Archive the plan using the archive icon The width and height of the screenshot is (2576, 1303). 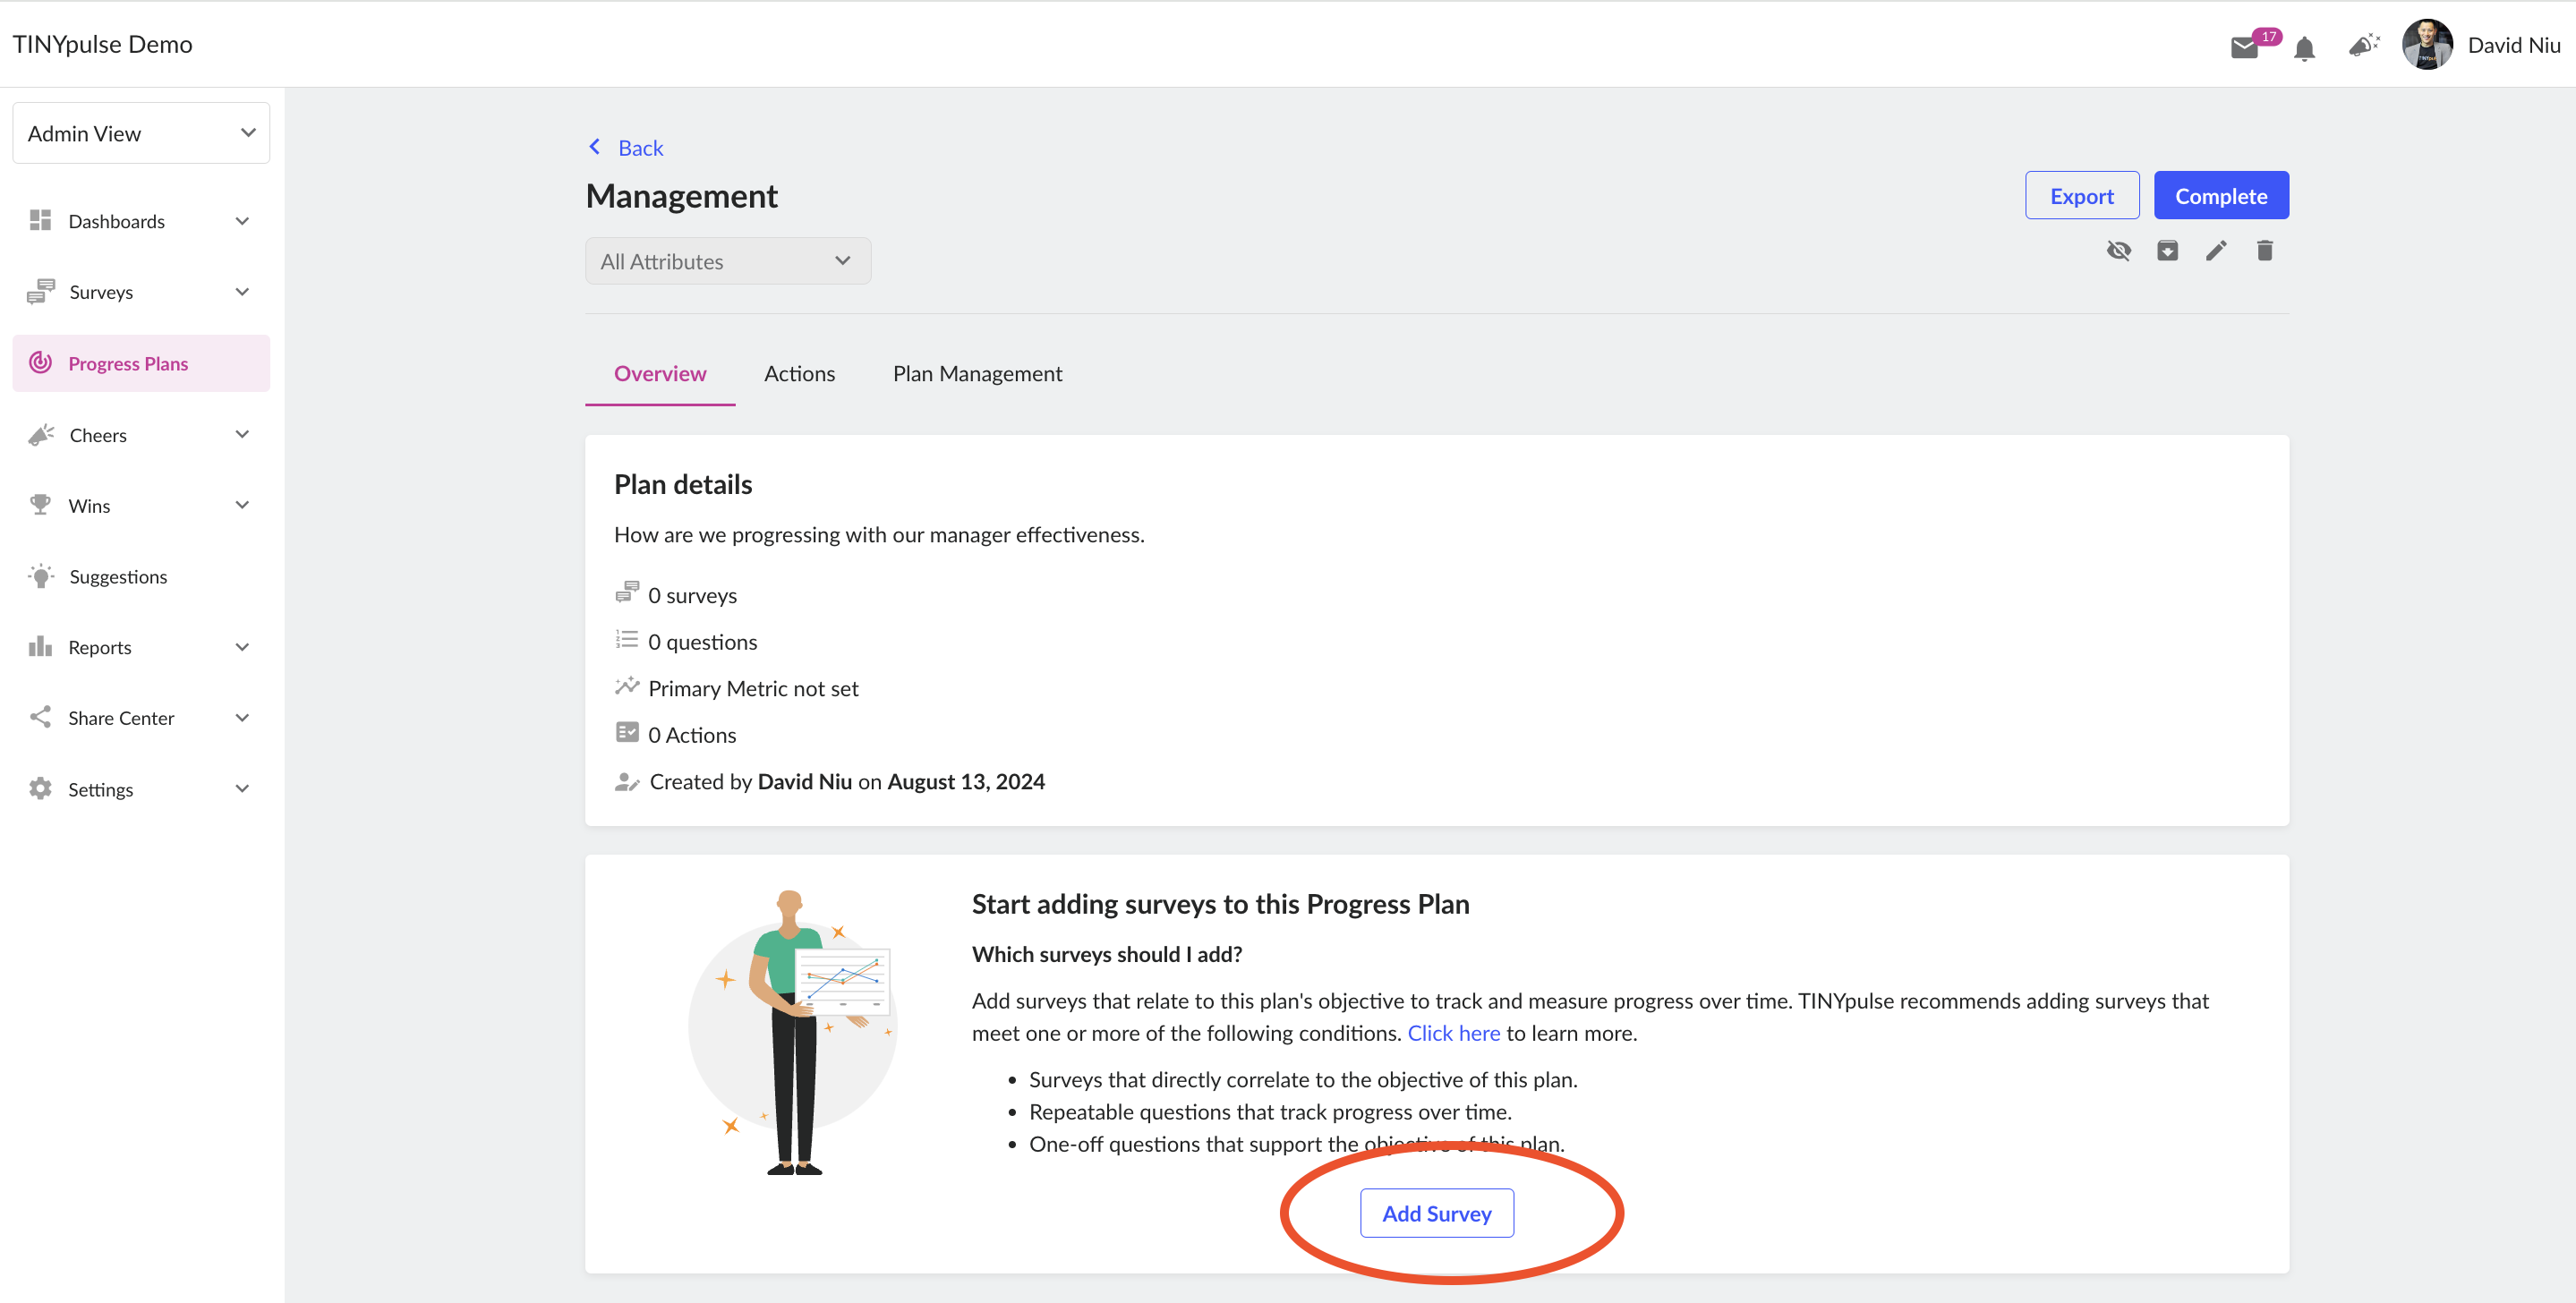[x=2167, y=250]
